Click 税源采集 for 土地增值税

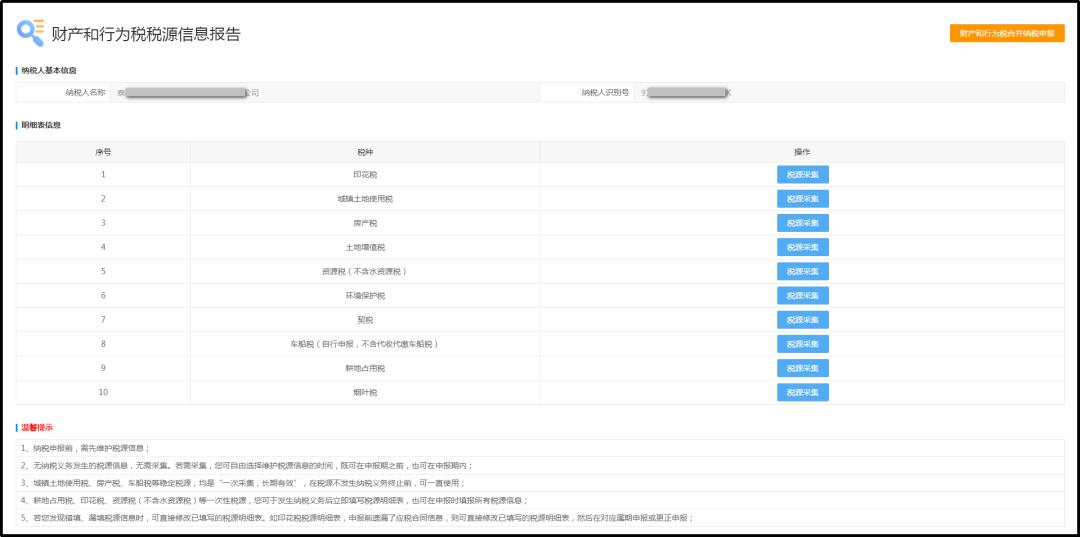(802, 247)
